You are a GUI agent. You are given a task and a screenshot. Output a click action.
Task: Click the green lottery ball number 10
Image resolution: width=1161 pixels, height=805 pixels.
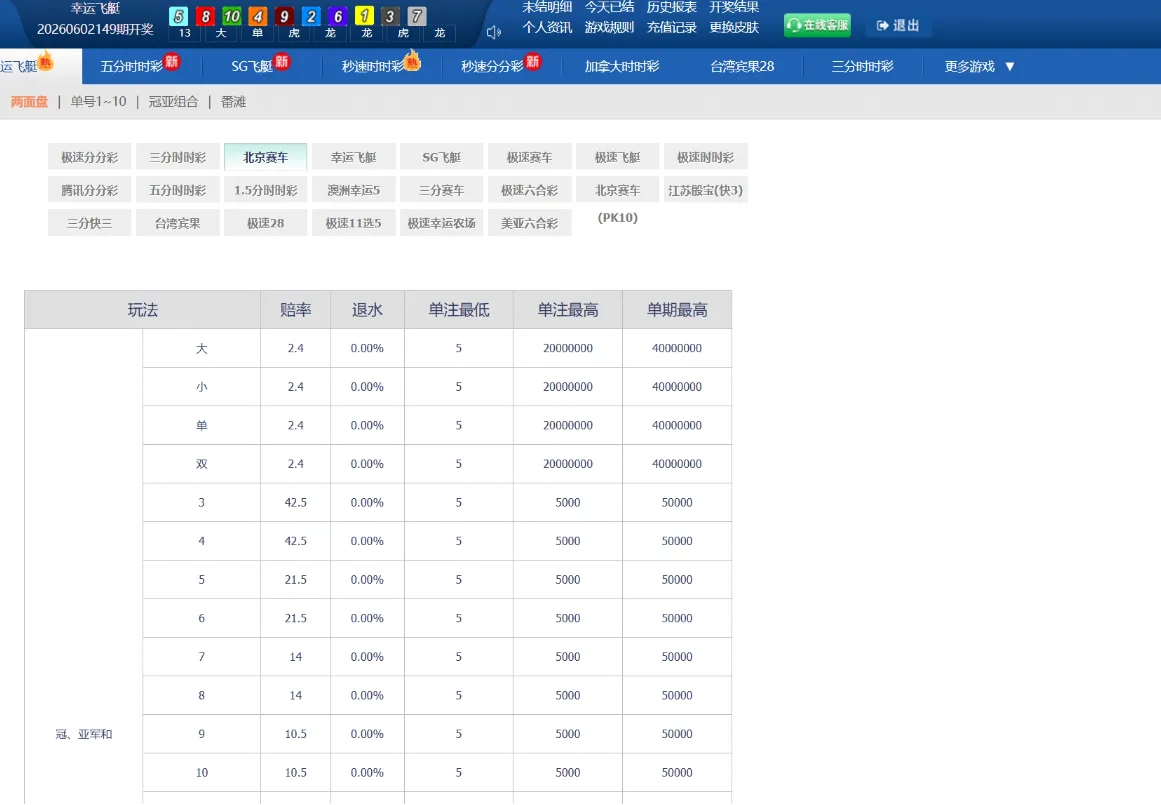[x=232, y=16]
